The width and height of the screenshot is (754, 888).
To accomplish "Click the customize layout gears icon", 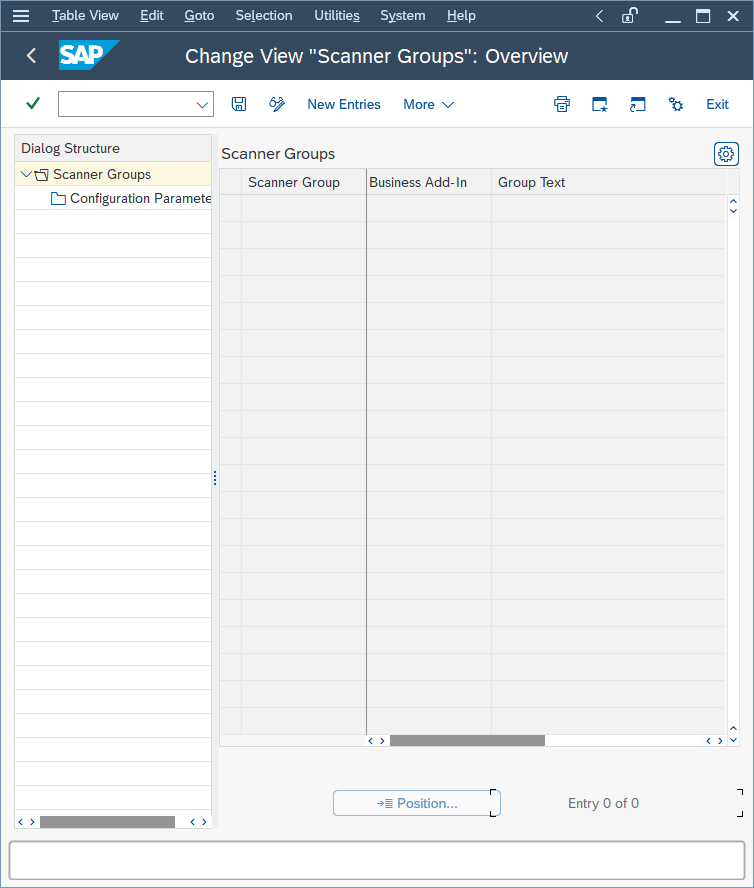I will tap(676, 104).
